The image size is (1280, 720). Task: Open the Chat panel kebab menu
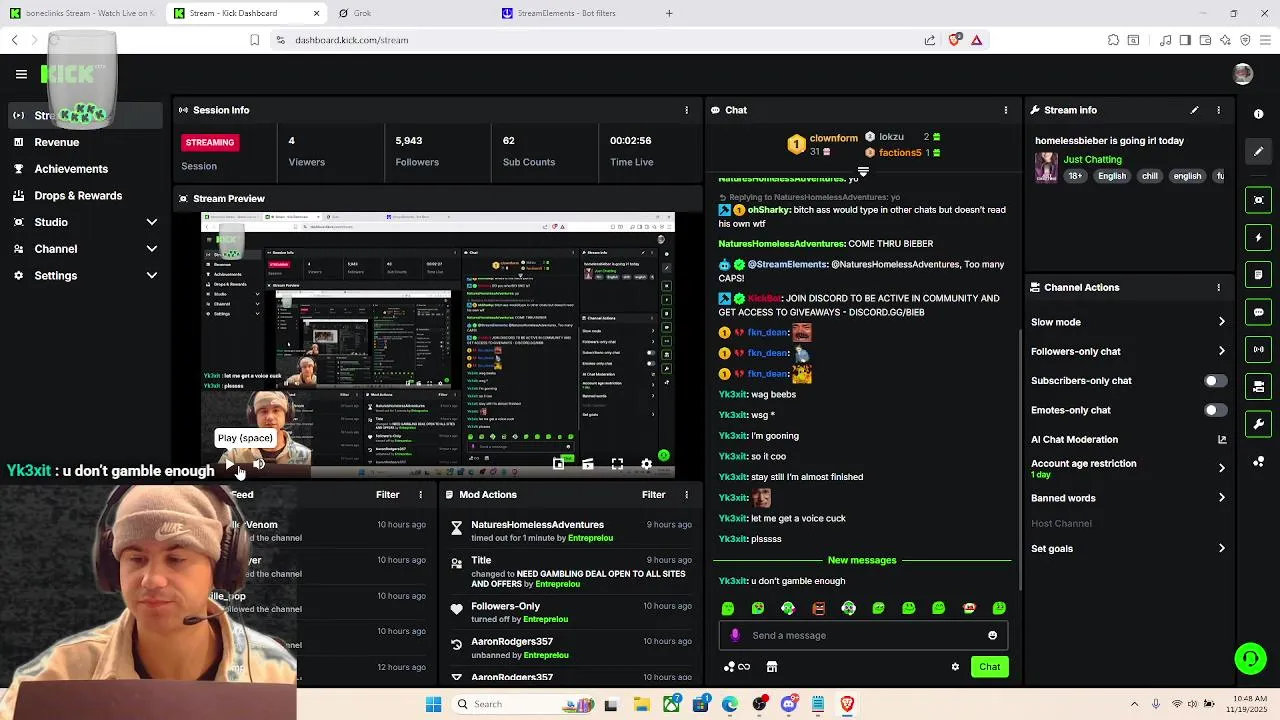(1006, 110)
